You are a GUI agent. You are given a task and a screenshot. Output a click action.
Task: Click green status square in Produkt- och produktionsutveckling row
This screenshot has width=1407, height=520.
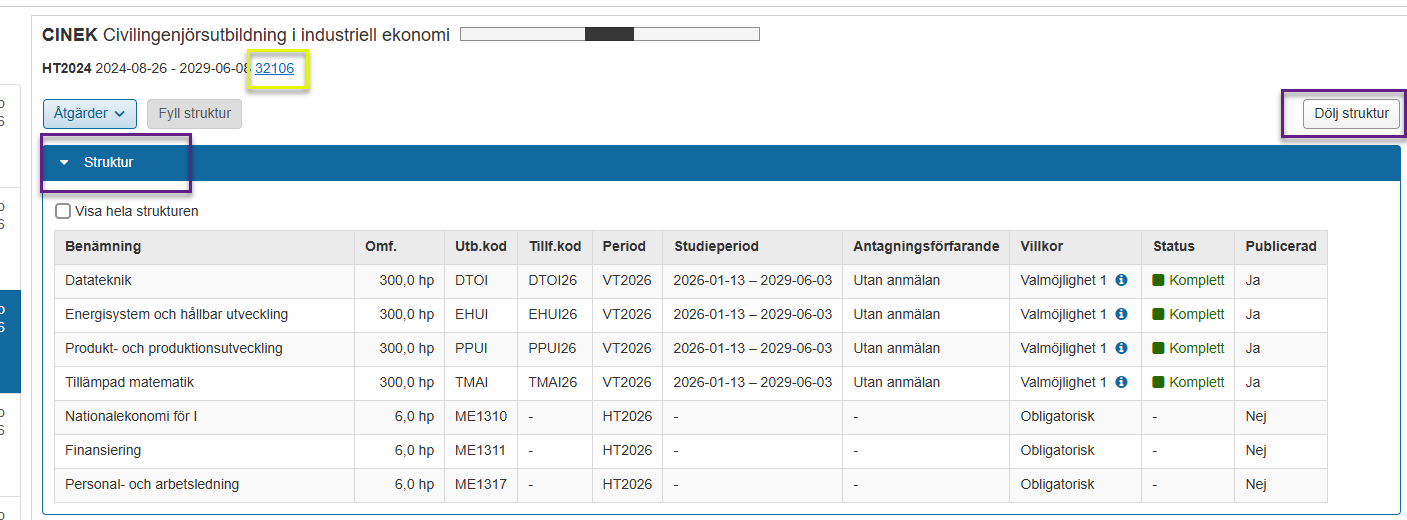click(1159, 349)
